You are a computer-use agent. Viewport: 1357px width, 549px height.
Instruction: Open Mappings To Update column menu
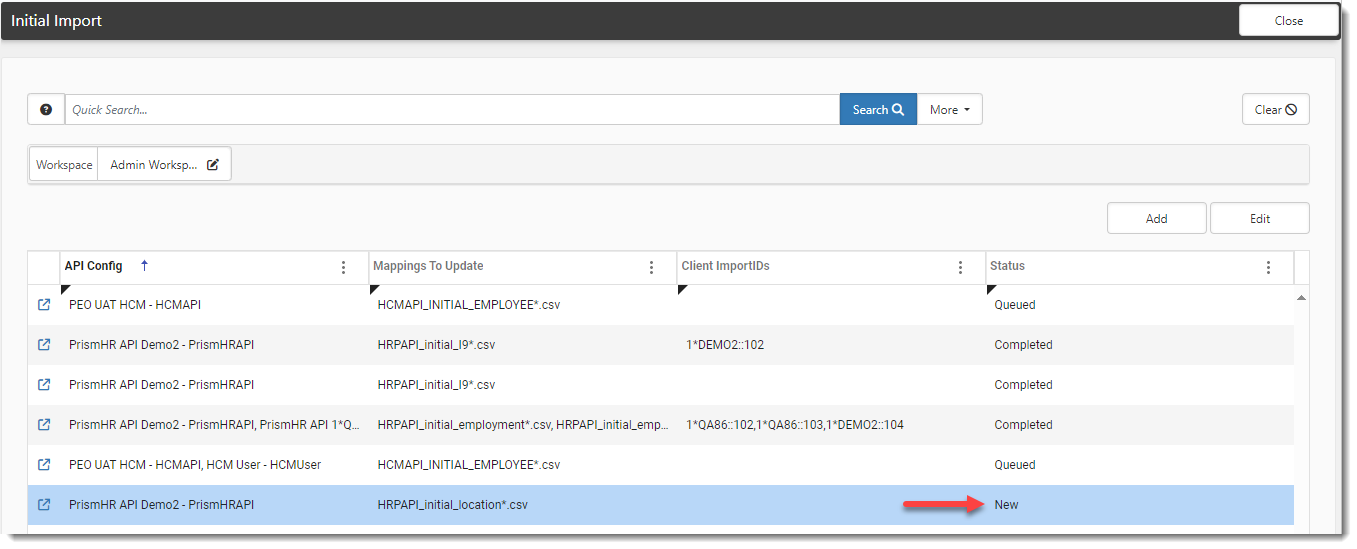652,267
